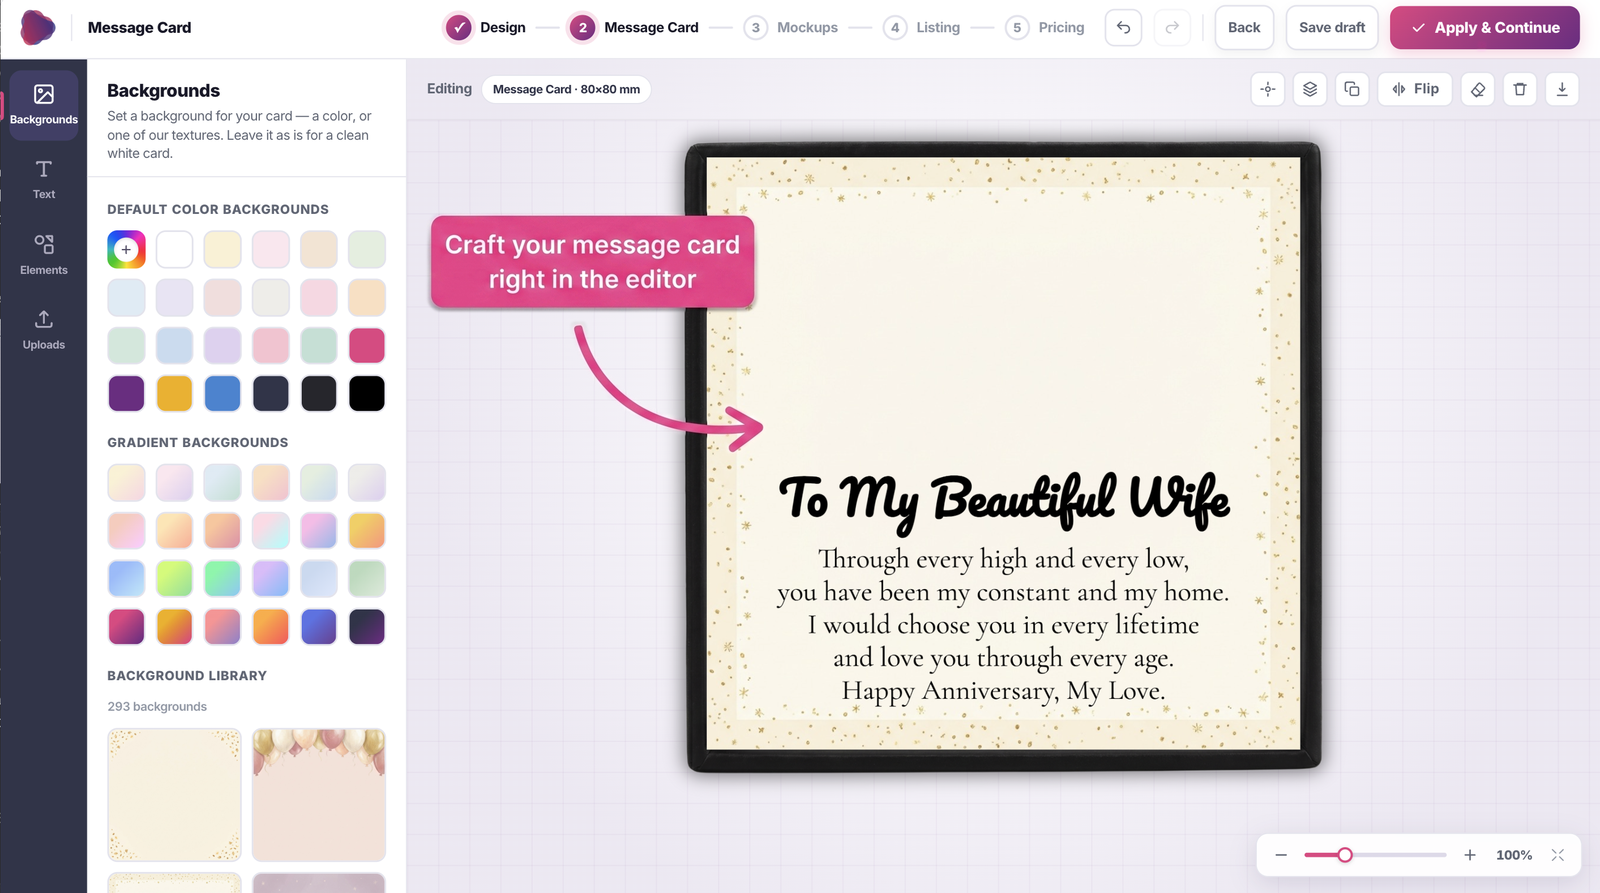Select the Message Card step
The image size is (1600, 893).
coord(634,27)
